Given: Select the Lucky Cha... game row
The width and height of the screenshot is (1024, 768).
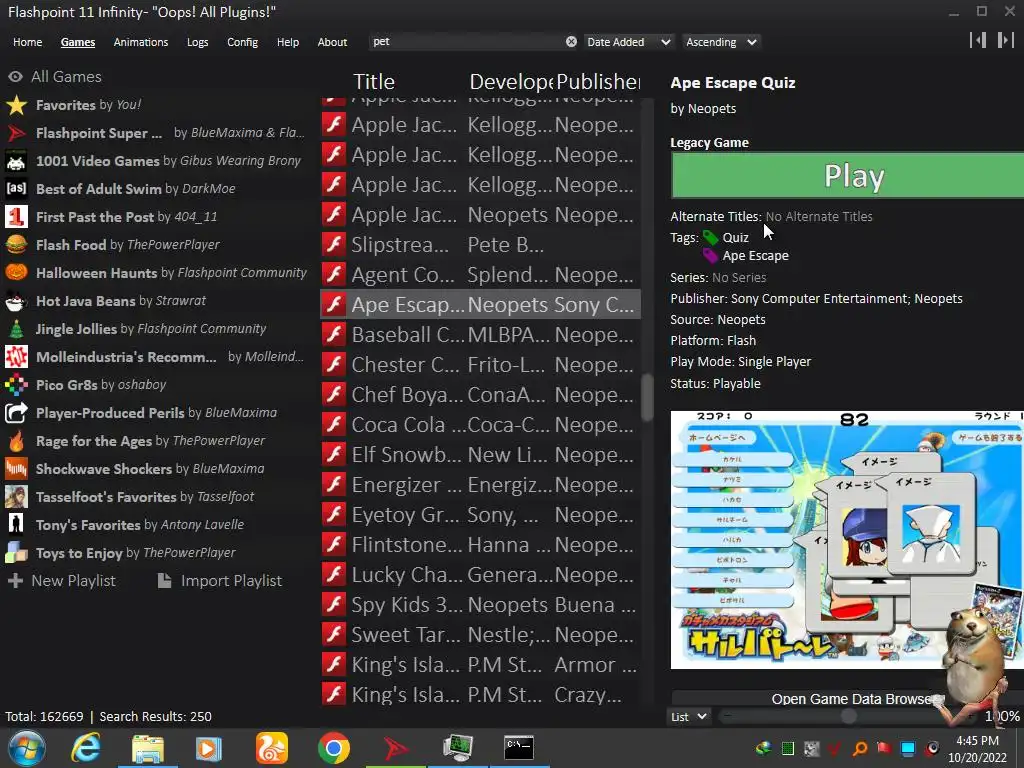Looking at the screenshot, I should point(480,574).
